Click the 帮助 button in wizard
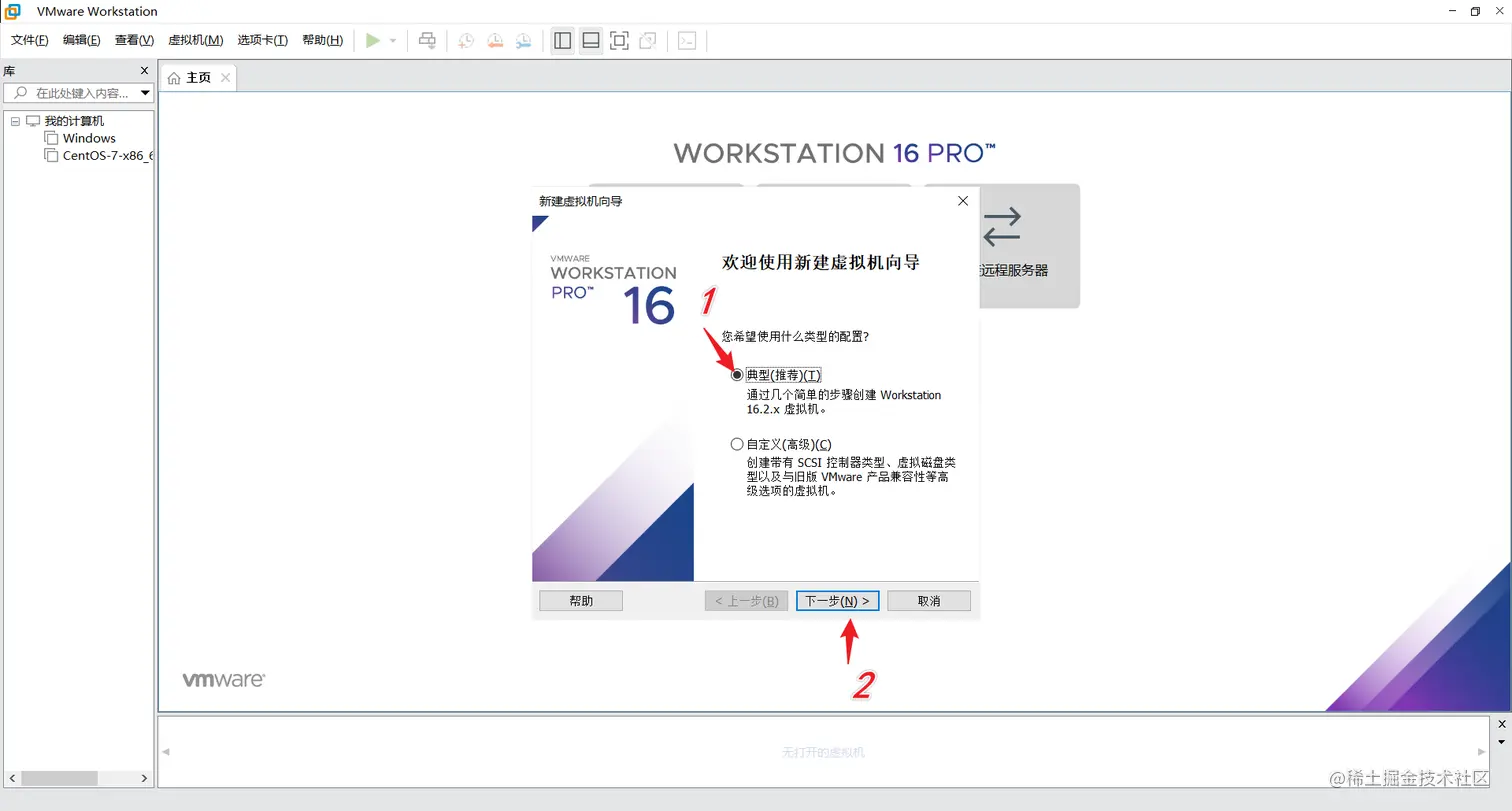This screenshot has height=811, width=1512. tap(581, 601)
